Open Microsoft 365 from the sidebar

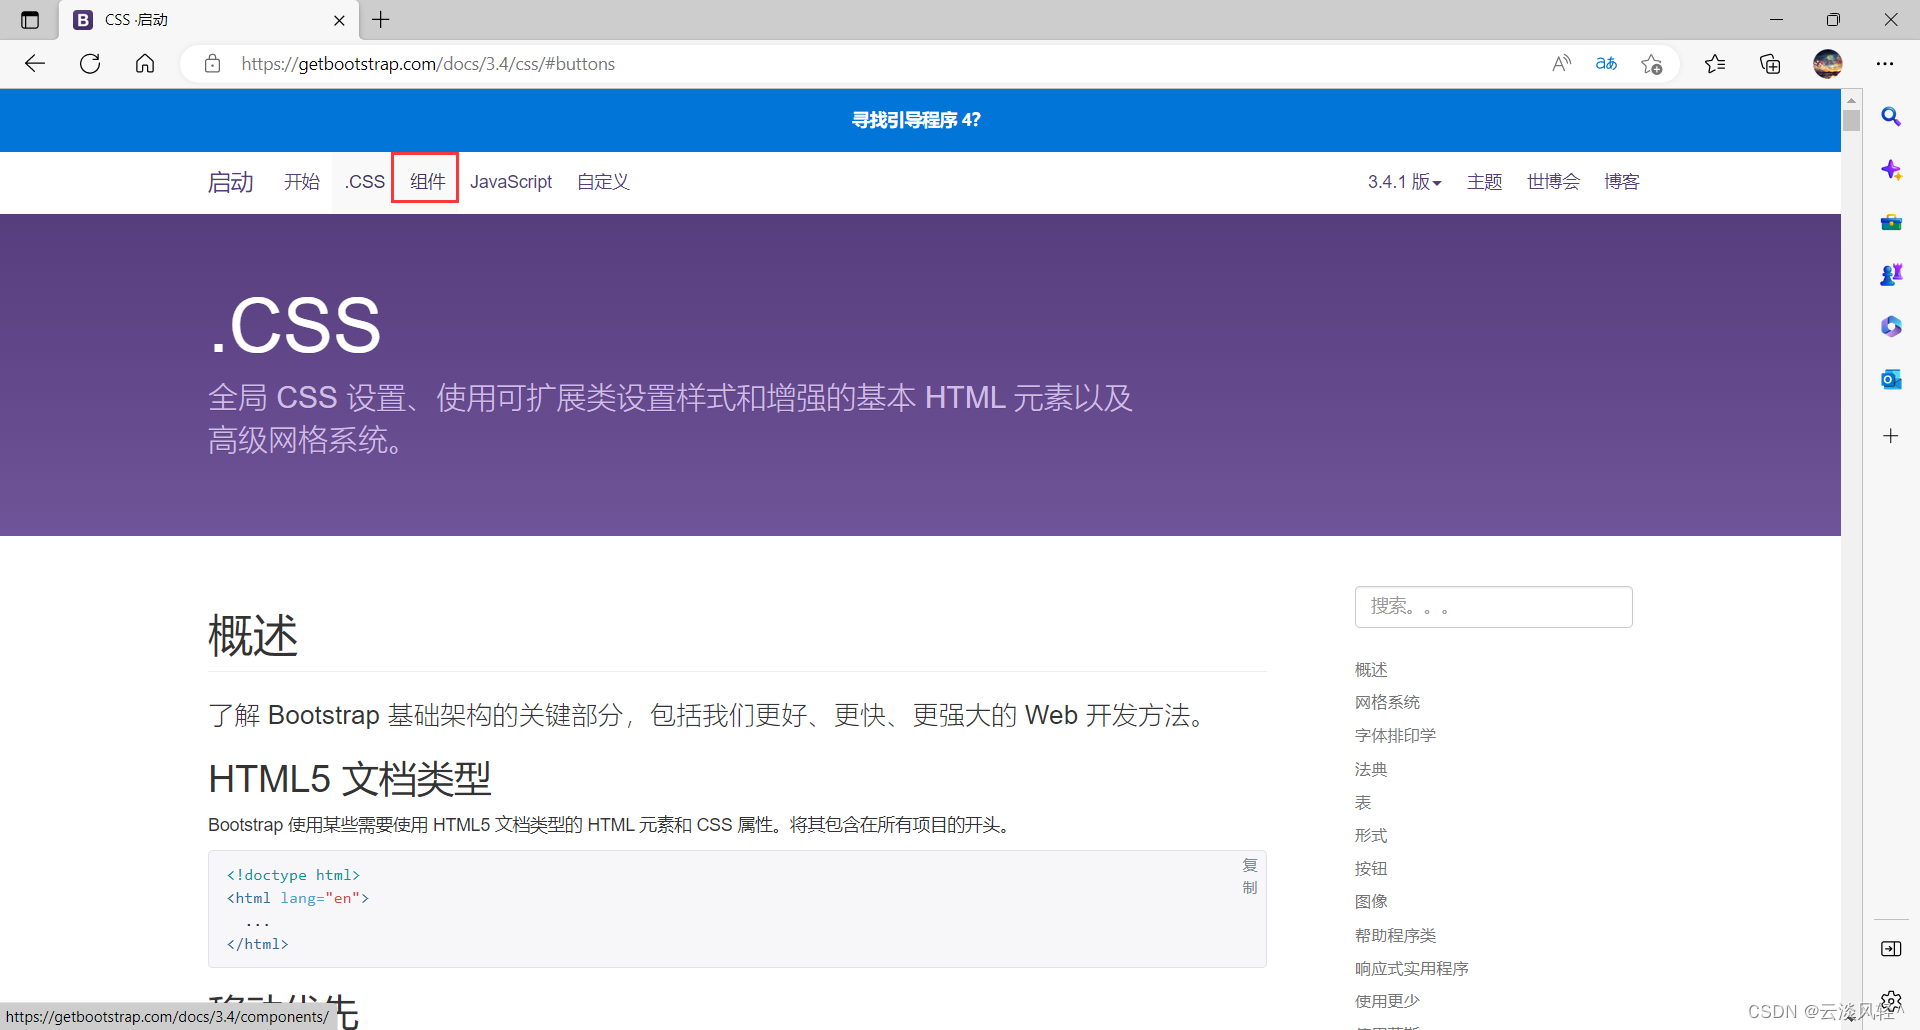[1891, 326]
